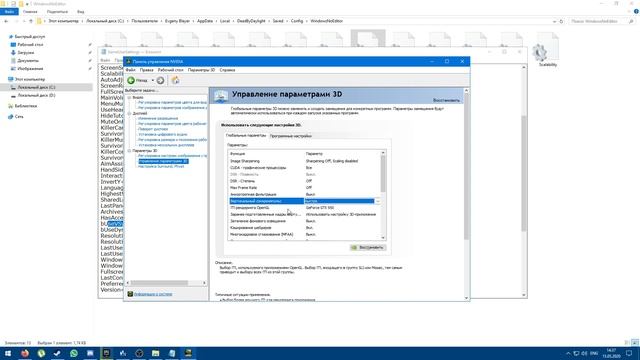Click the Home icon in NVIDIA toolbar
The image size is (640, 360).
pyautogui.click(x=176, y=80)
